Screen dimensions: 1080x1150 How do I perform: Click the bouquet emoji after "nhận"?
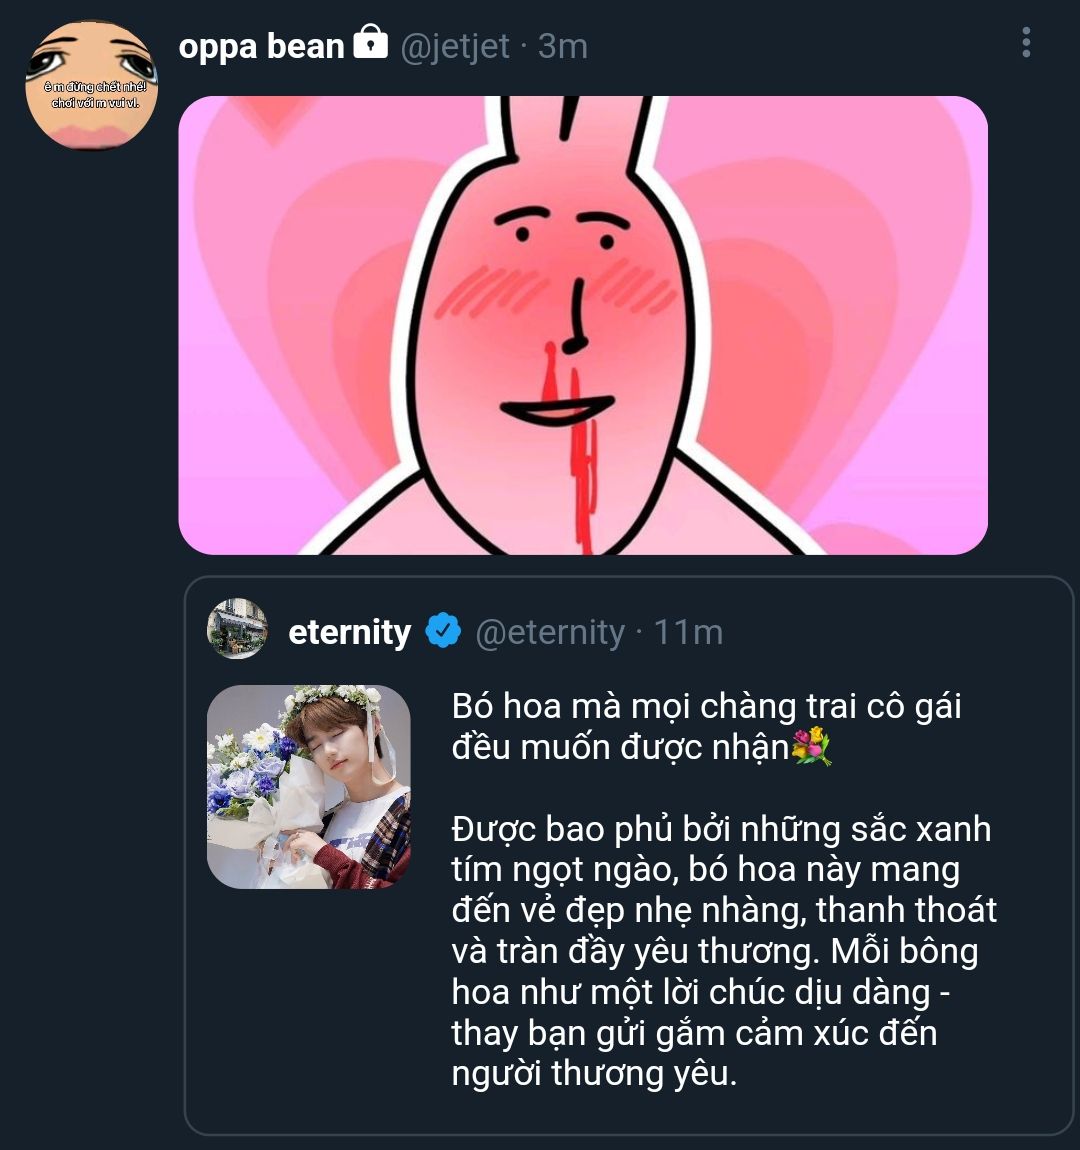(x=811, y=747)
